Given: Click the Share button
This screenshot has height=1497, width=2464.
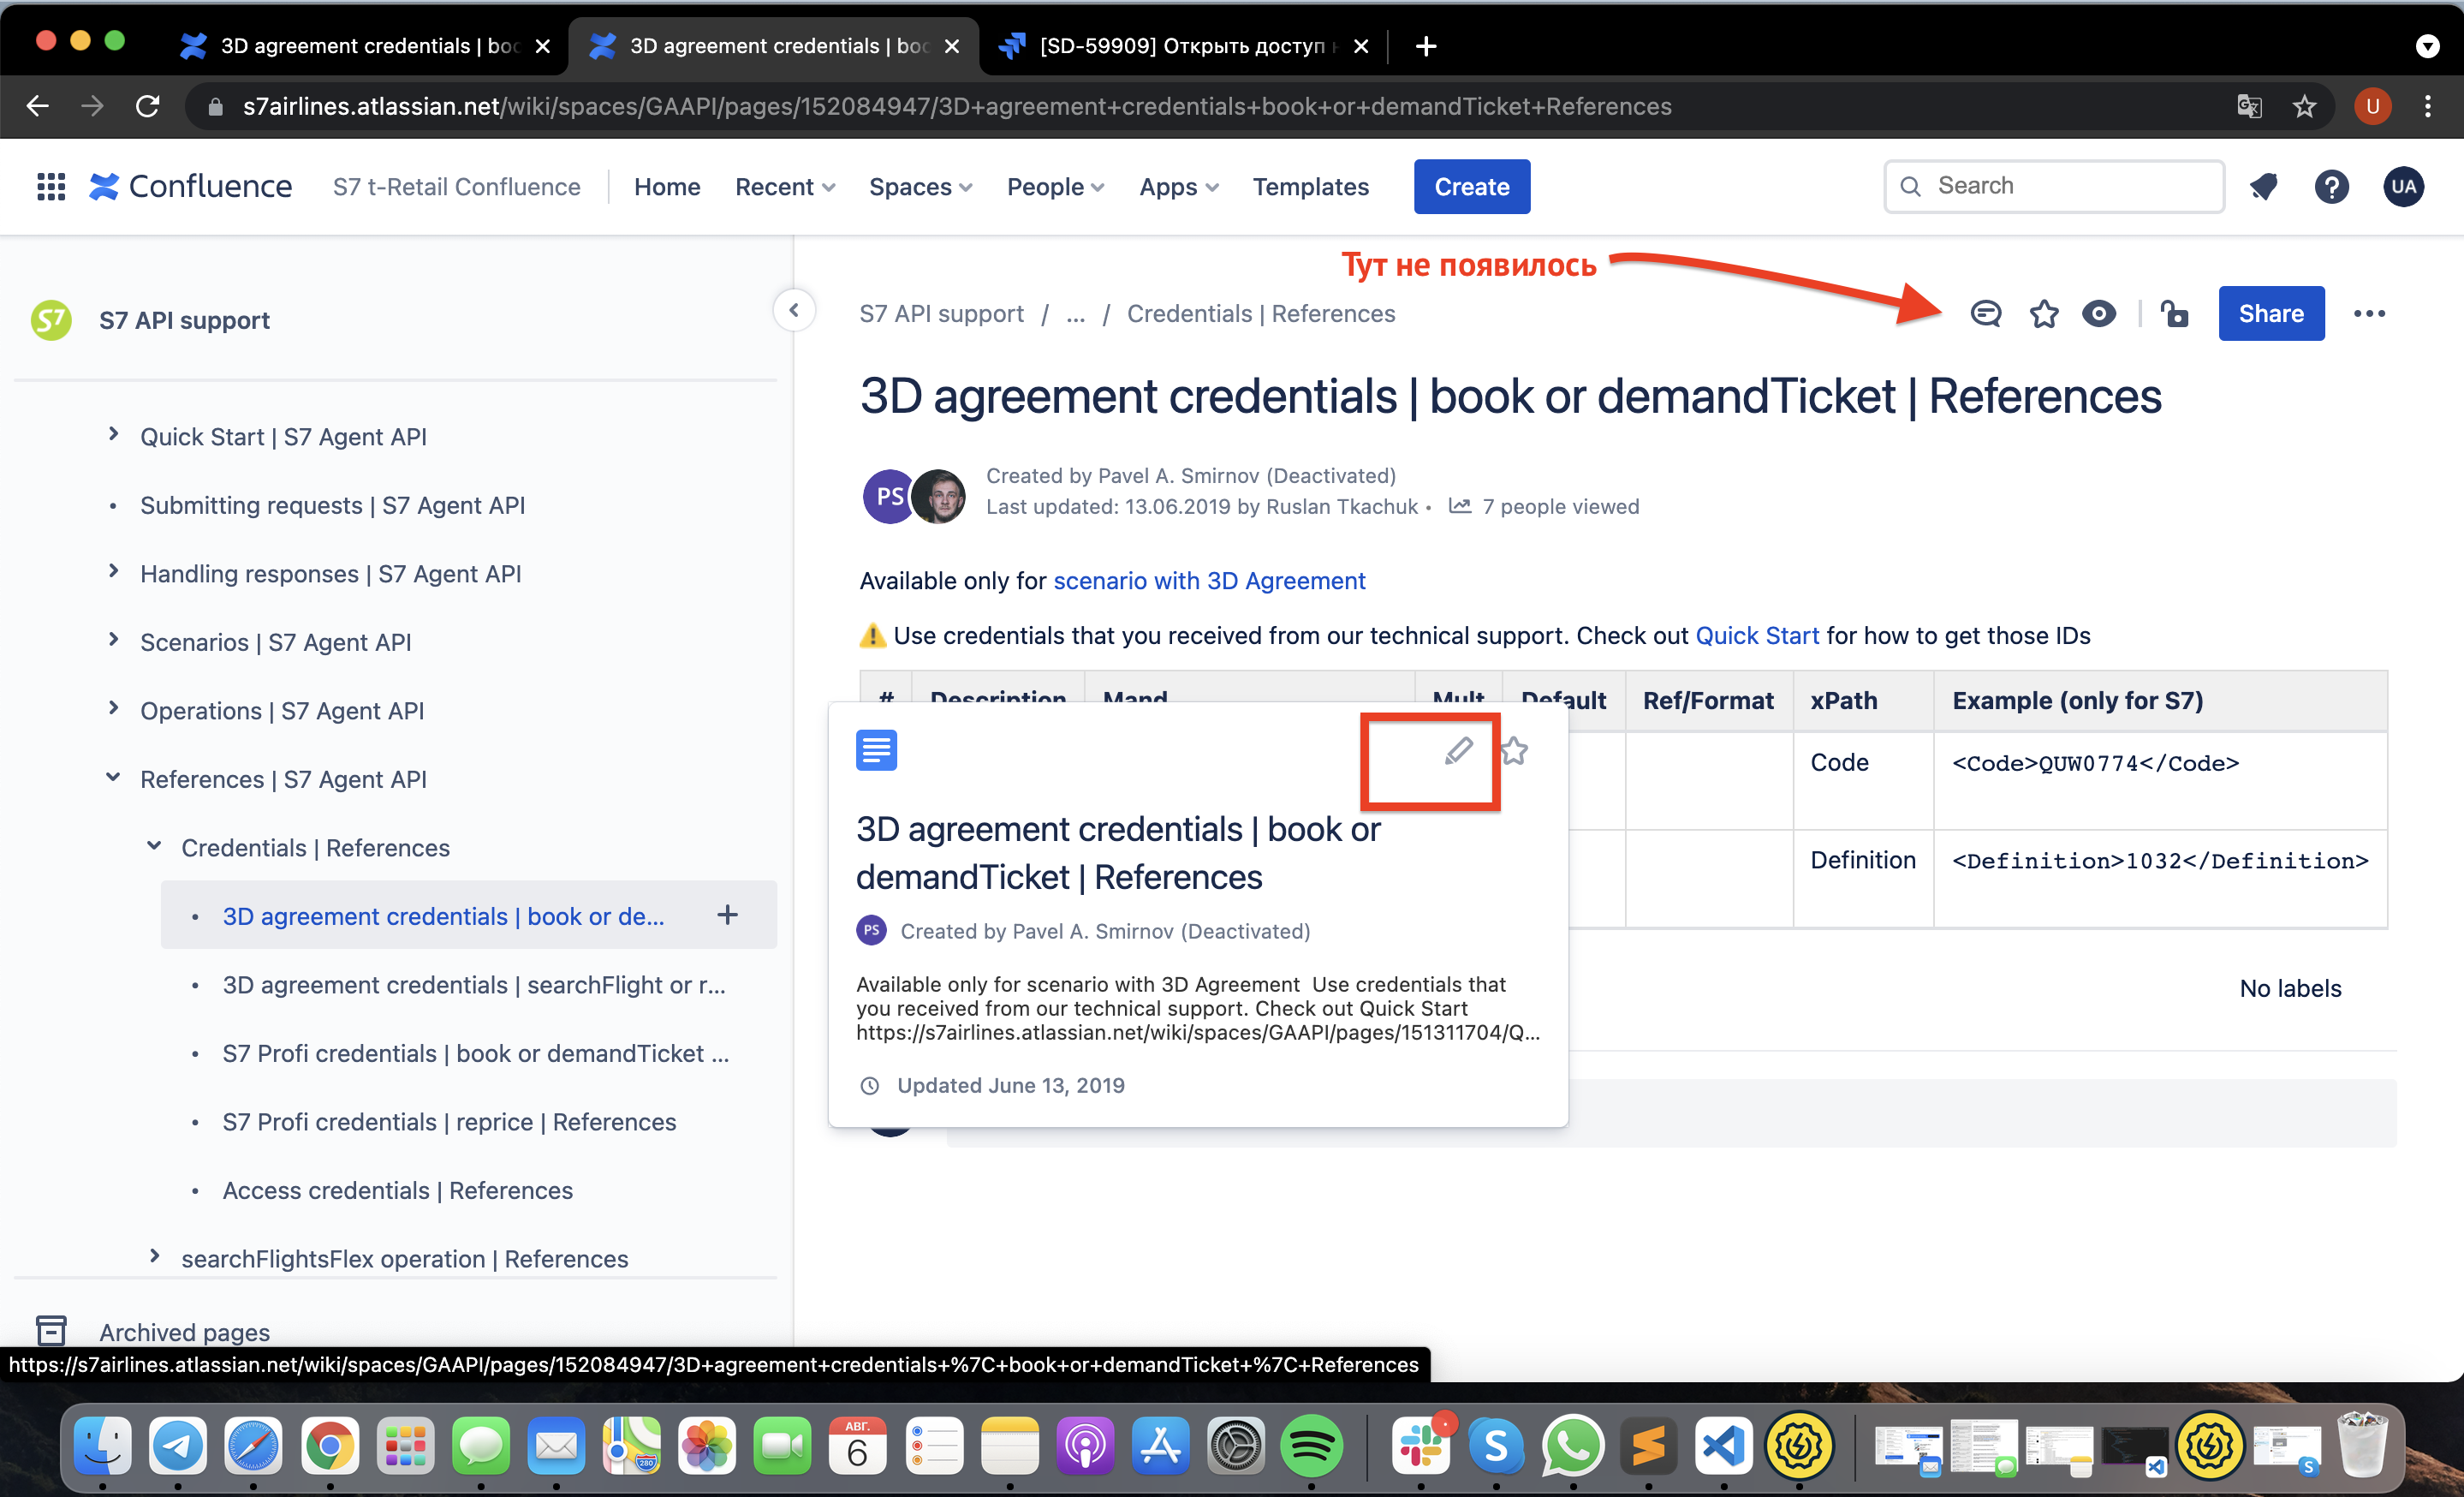Looking at the screenshot, I should pyautogui.click(x=2271, y=314).
